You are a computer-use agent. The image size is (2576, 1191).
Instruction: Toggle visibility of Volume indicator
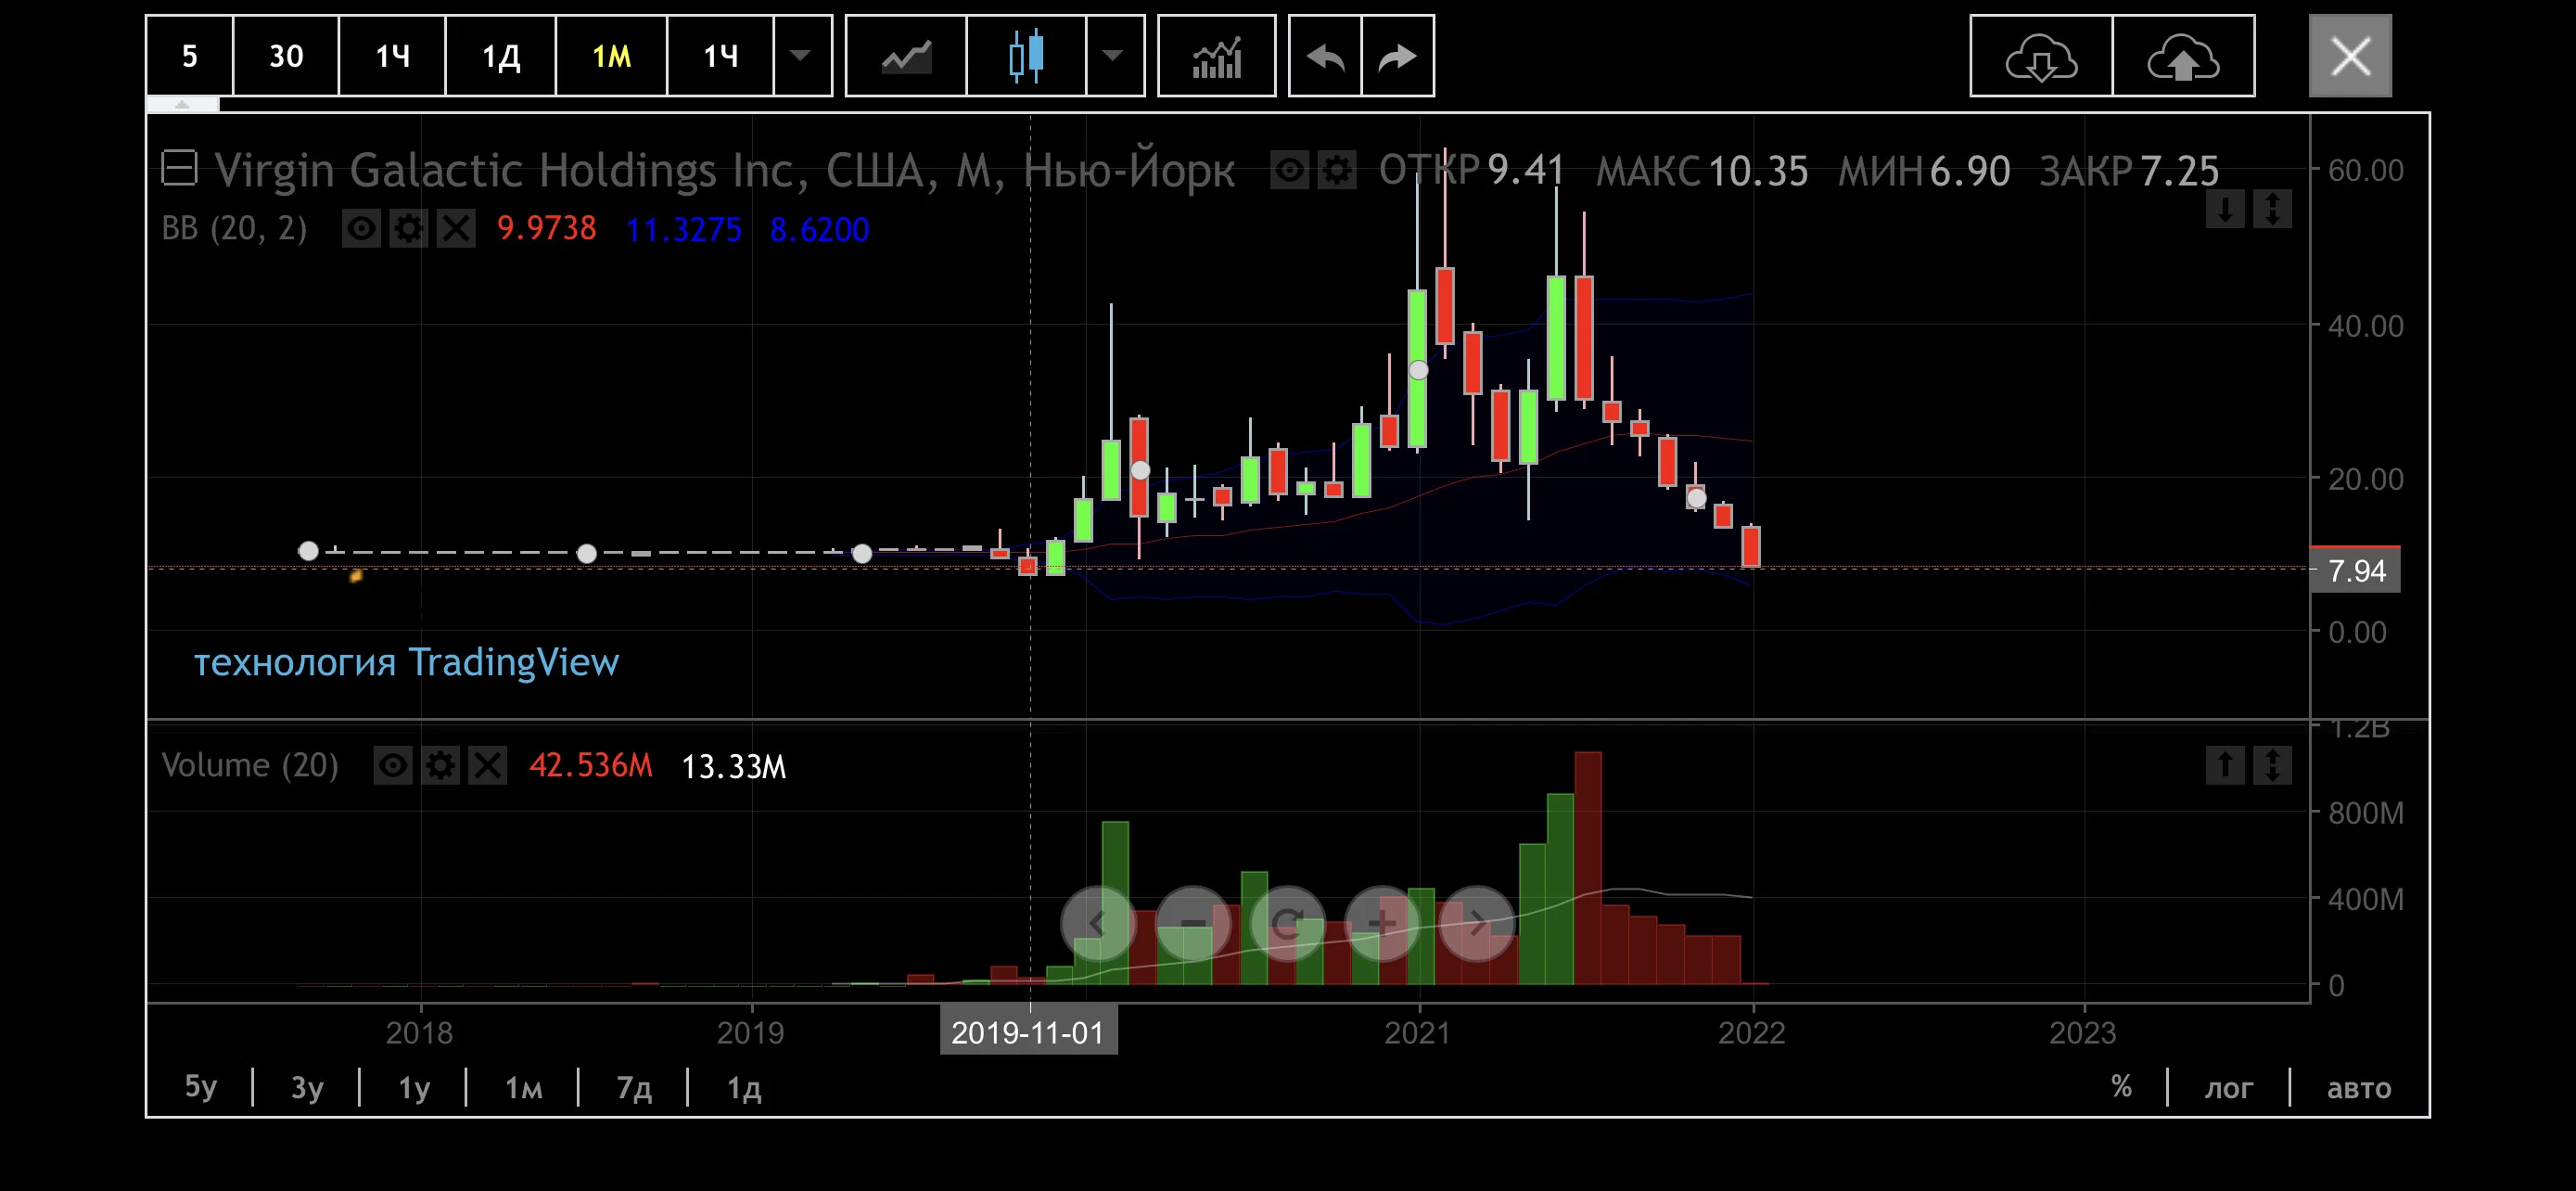[393, 766]
